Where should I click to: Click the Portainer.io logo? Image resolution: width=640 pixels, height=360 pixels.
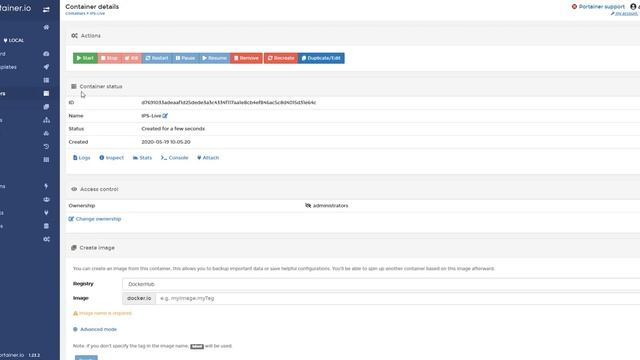[16, 8]
